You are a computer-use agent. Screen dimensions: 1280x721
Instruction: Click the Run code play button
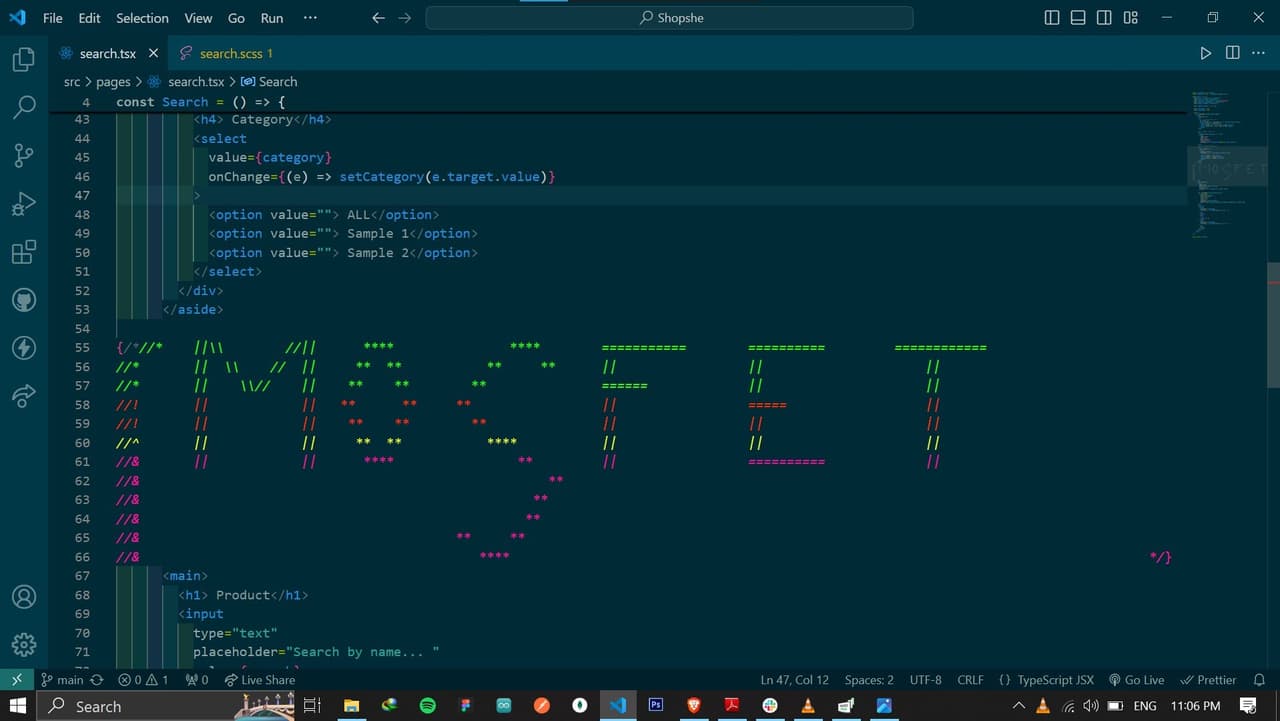pyautogui.click(x=1205, y=53)
